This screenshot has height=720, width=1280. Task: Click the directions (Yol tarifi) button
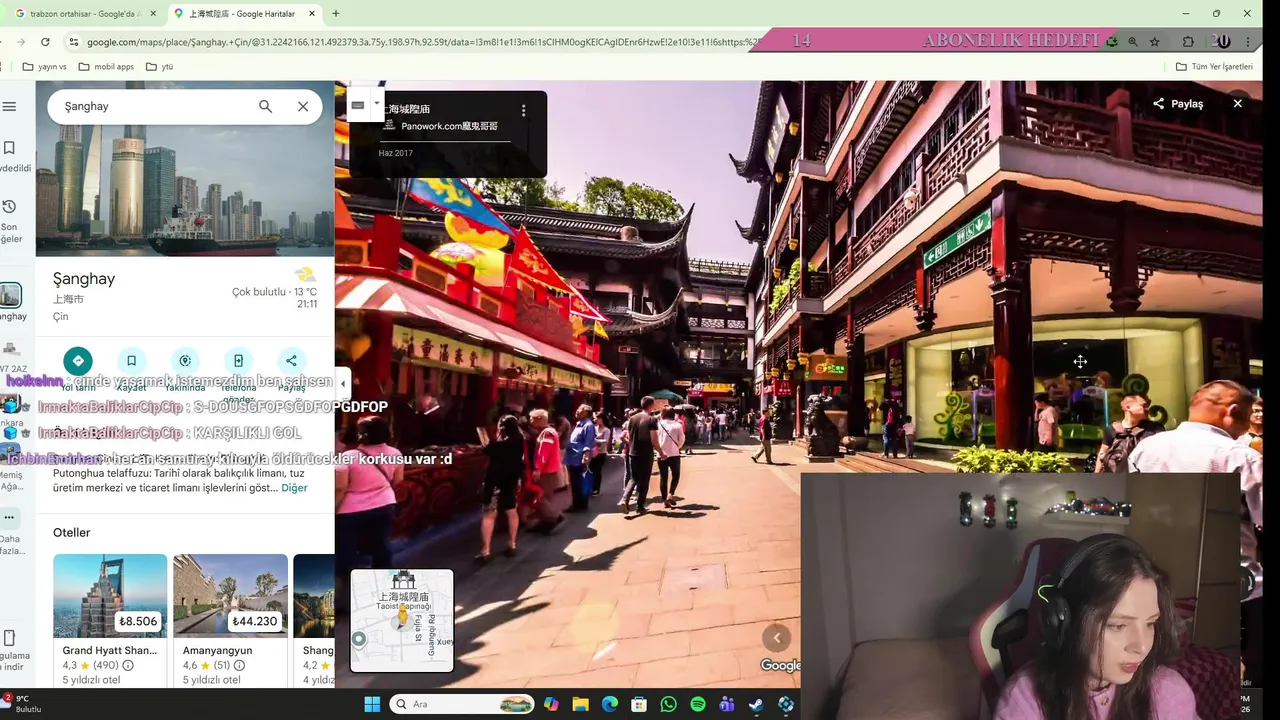pos(77,361)
